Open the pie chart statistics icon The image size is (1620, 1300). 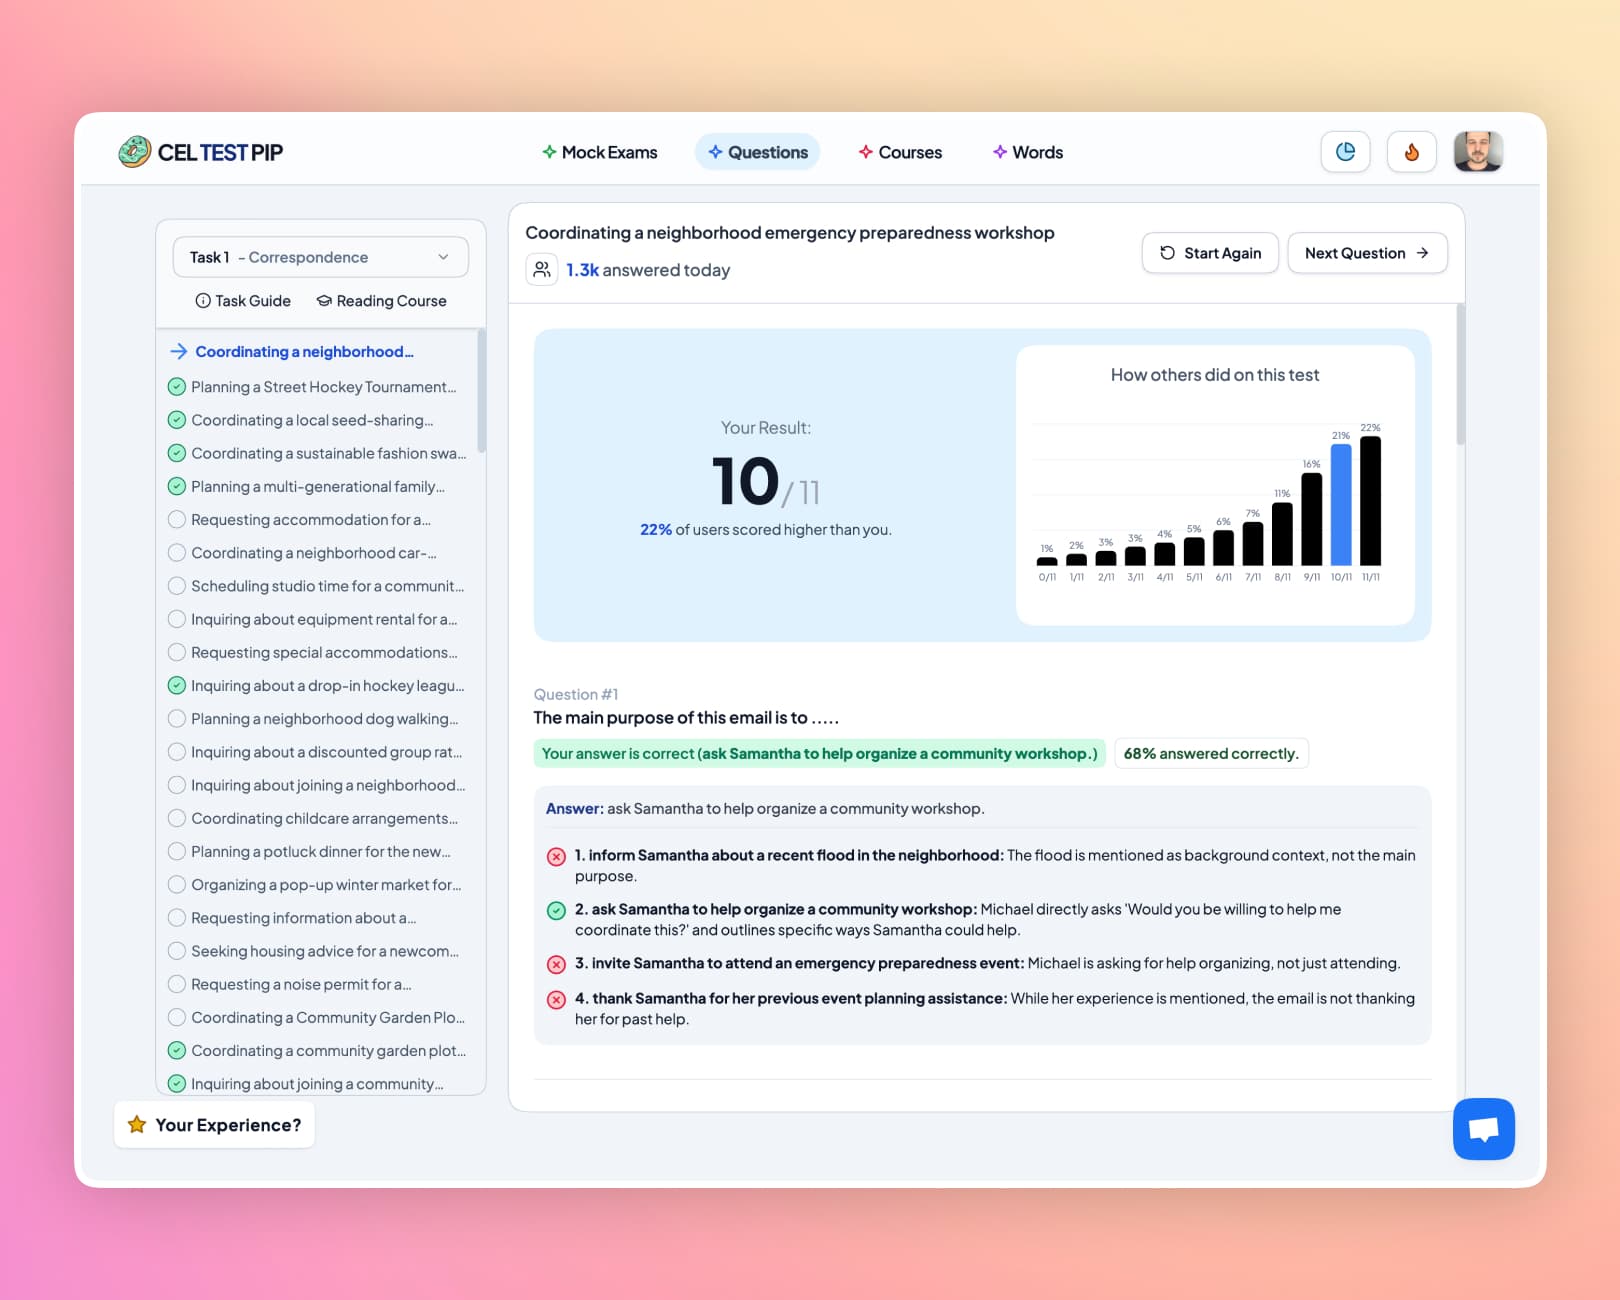coord(1345,152)
